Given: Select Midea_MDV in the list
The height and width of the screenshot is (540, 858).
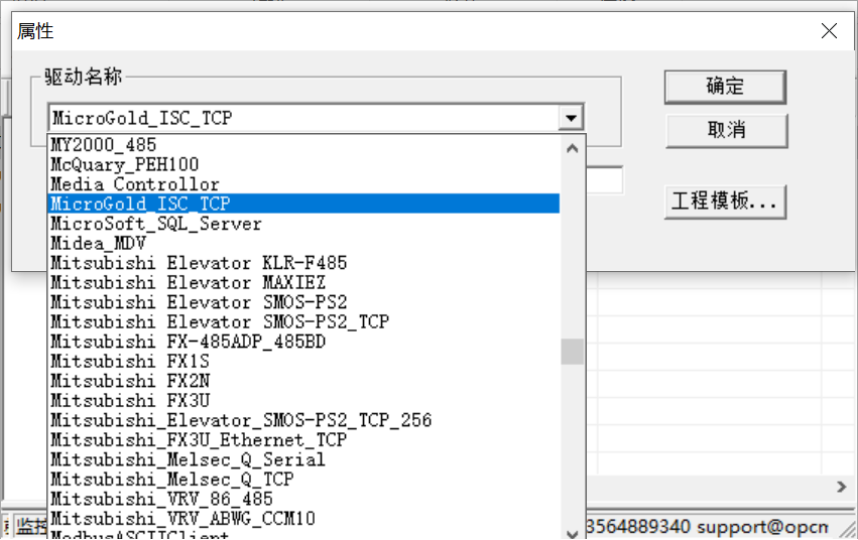Looking at the screenshot, I should (x=304, y=243).
